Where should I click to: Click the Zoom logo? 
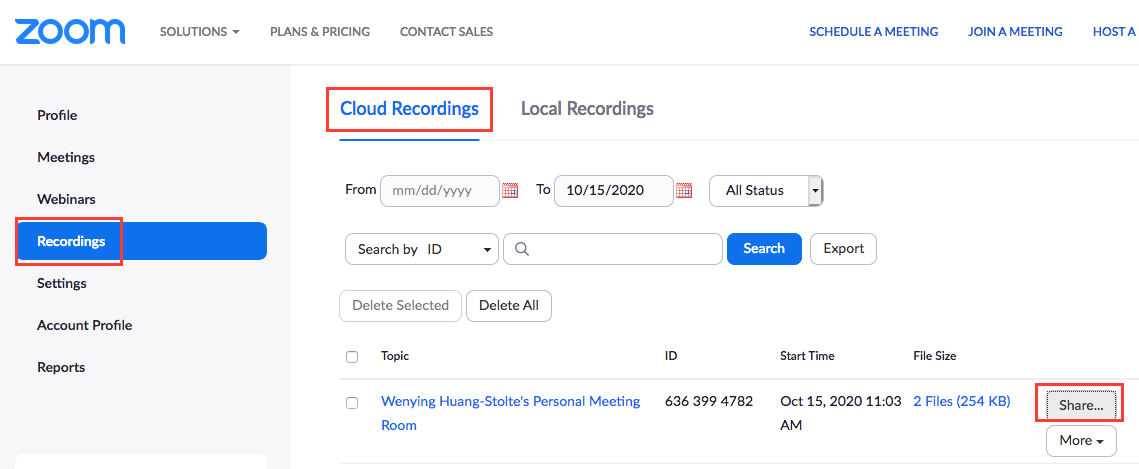pyautogui.click(x=70, y=31)
